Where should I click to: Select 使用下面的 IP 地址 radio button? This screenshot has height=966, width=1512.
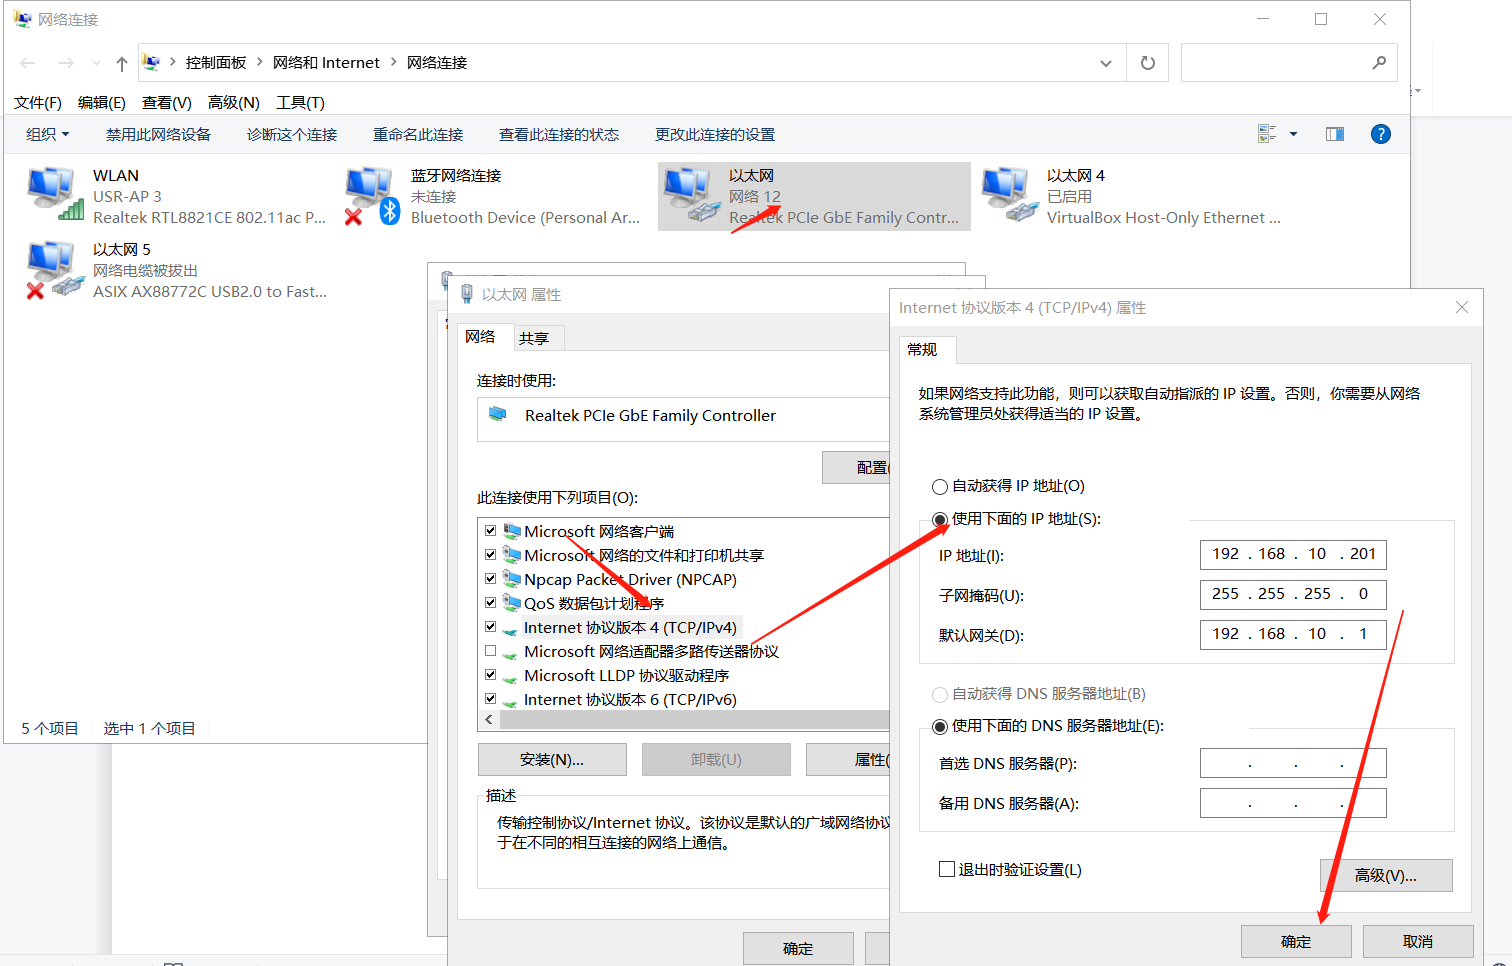click(x=940, y=519)
